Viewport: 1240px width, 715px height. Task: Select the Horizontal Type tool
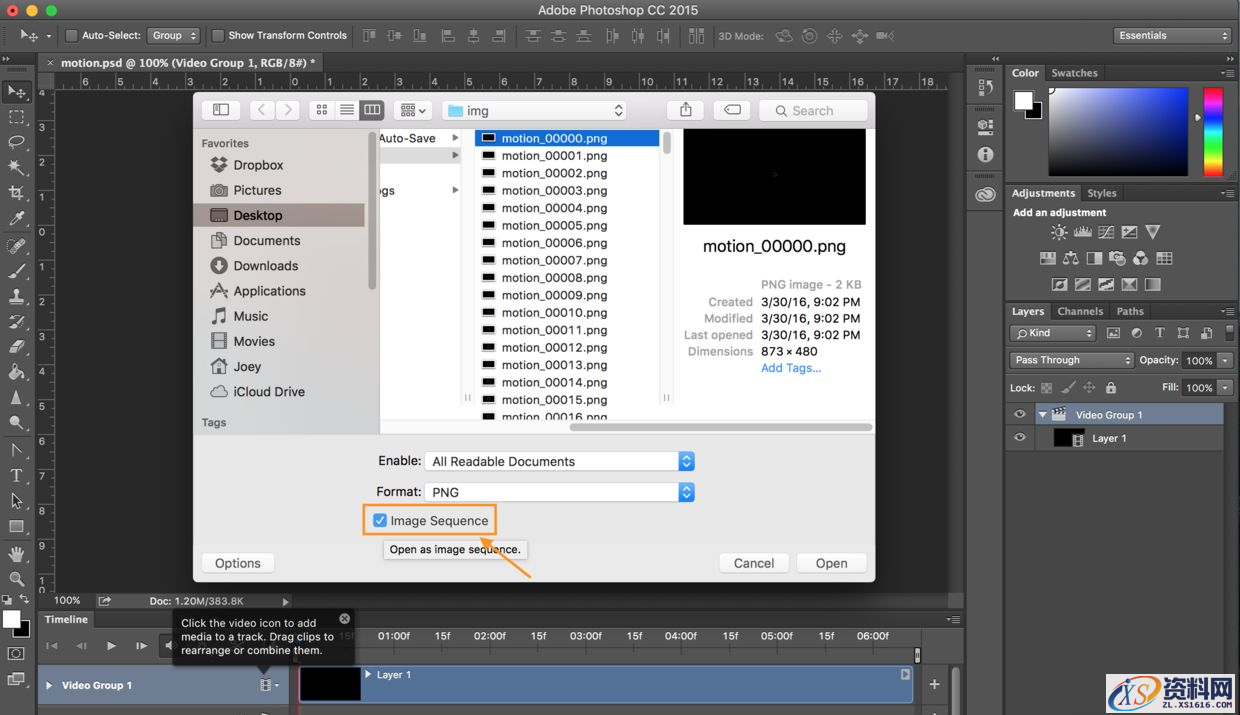point(16,475)
